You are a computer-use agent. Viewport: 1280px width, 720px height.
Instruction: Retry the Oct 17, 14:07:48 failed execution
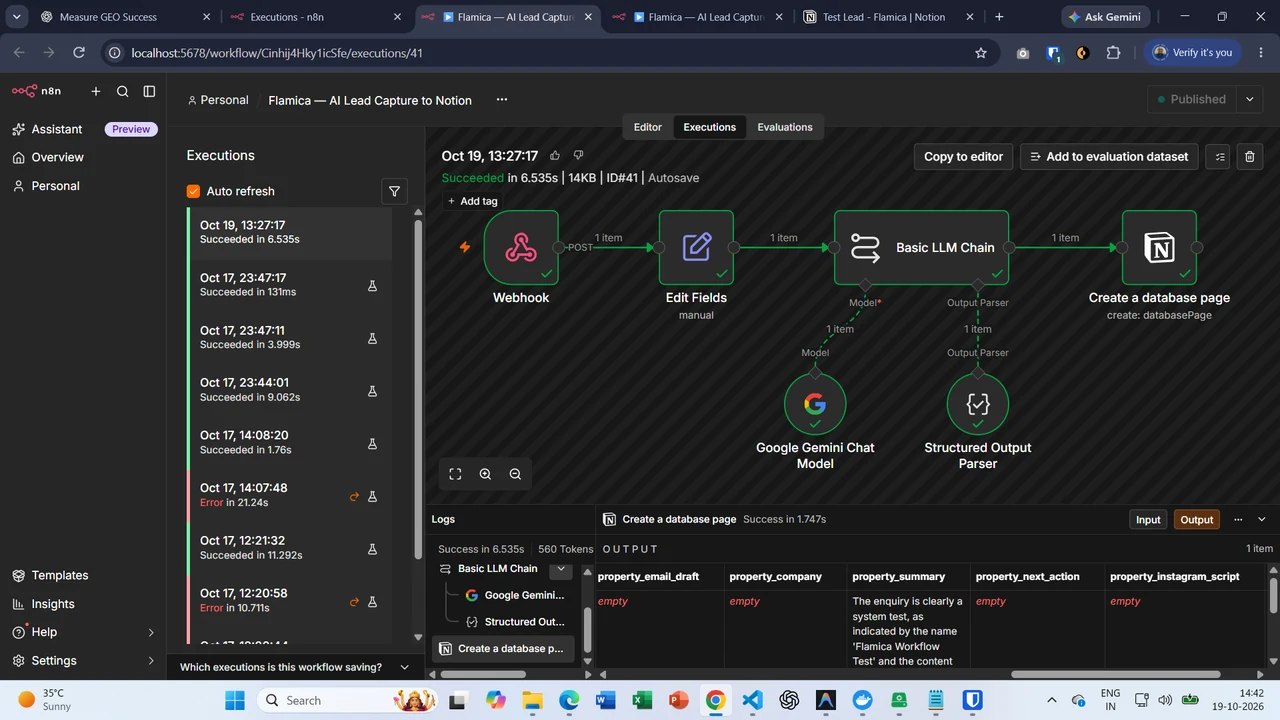point(354,496)
